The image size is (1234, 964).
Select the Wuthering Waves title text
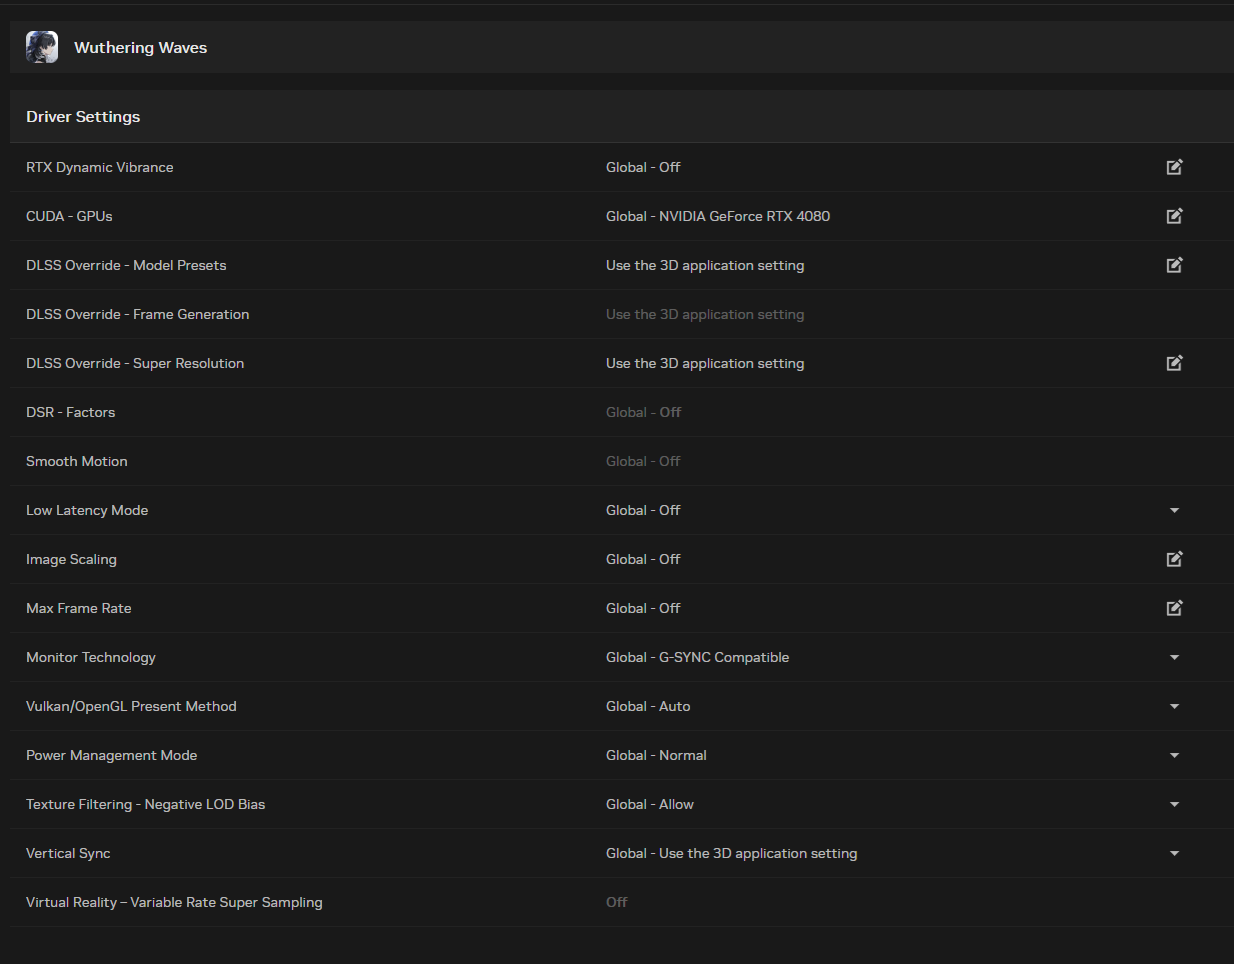coord(141,47)
